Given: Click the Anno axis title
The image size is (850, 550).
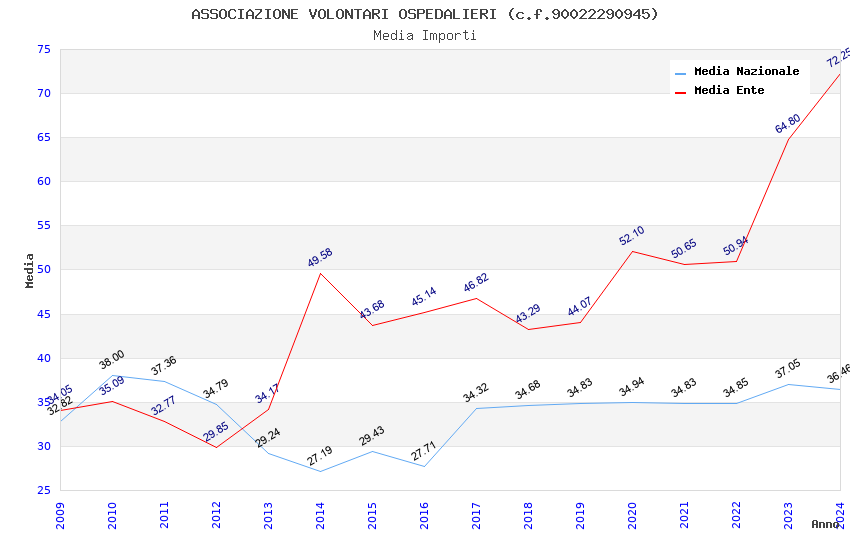Looking at the screenshot, I should tap(825, 524).
